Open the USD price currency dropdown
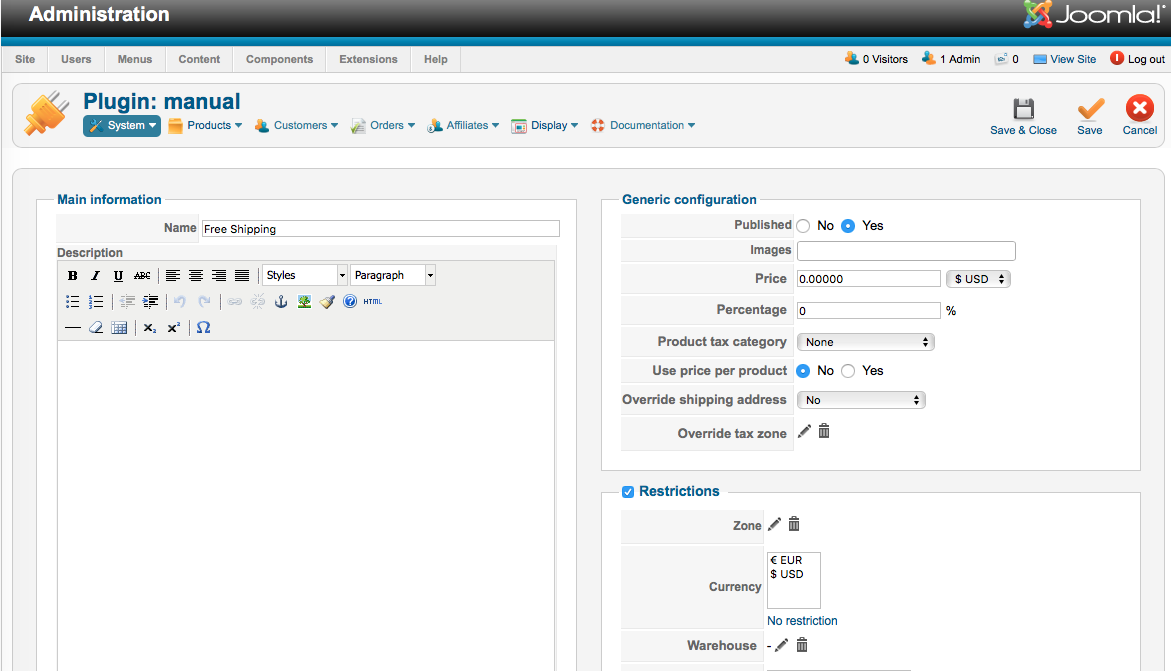This screenshot has width=1171, height=671. point(978,279)
